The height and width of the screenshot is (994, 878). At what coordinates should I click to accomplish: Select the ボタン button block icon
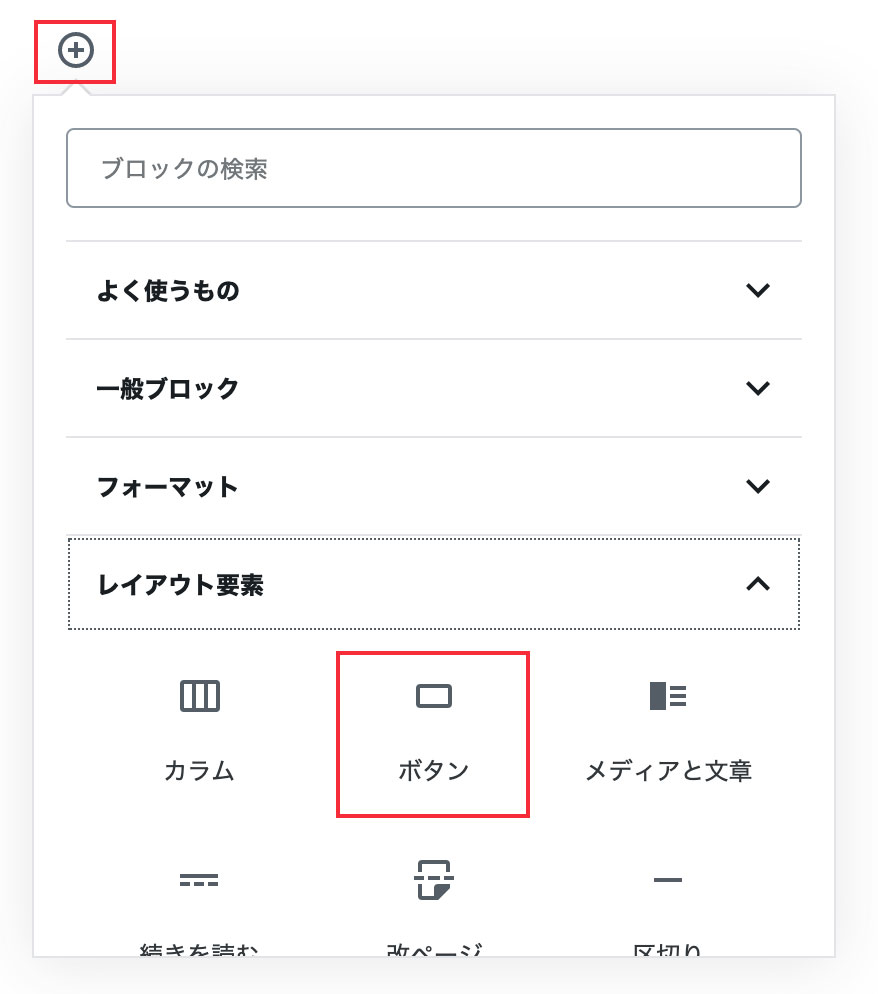[434, 696]
